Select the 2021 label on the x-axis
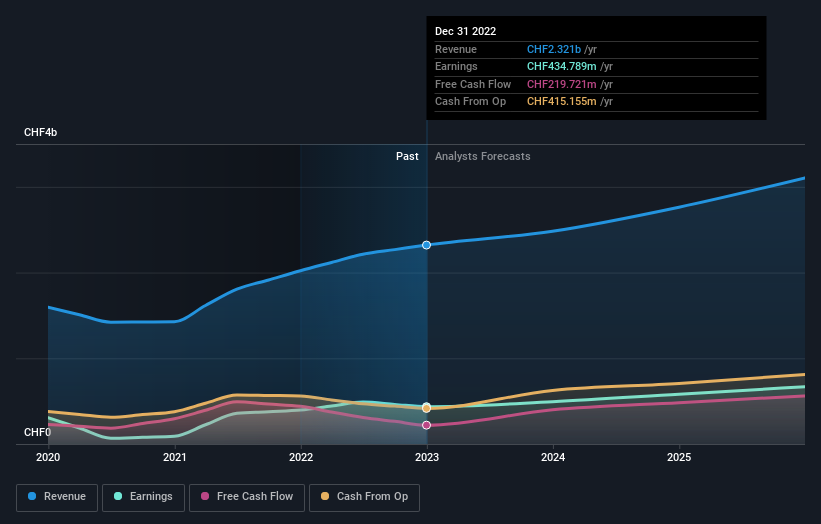The image size is (821, 524). pyautogui.click(x=174, y=457)
